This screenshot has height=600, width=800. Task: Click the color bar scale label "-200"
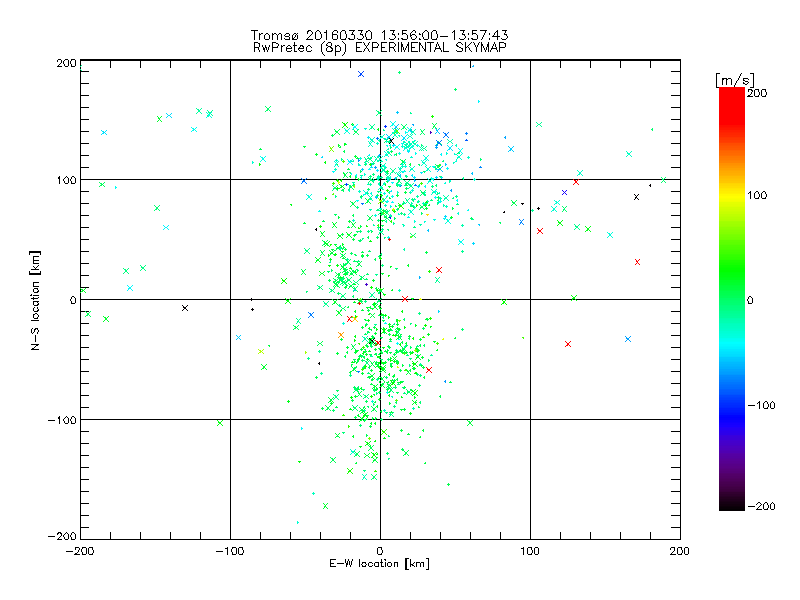pos(761,506)
